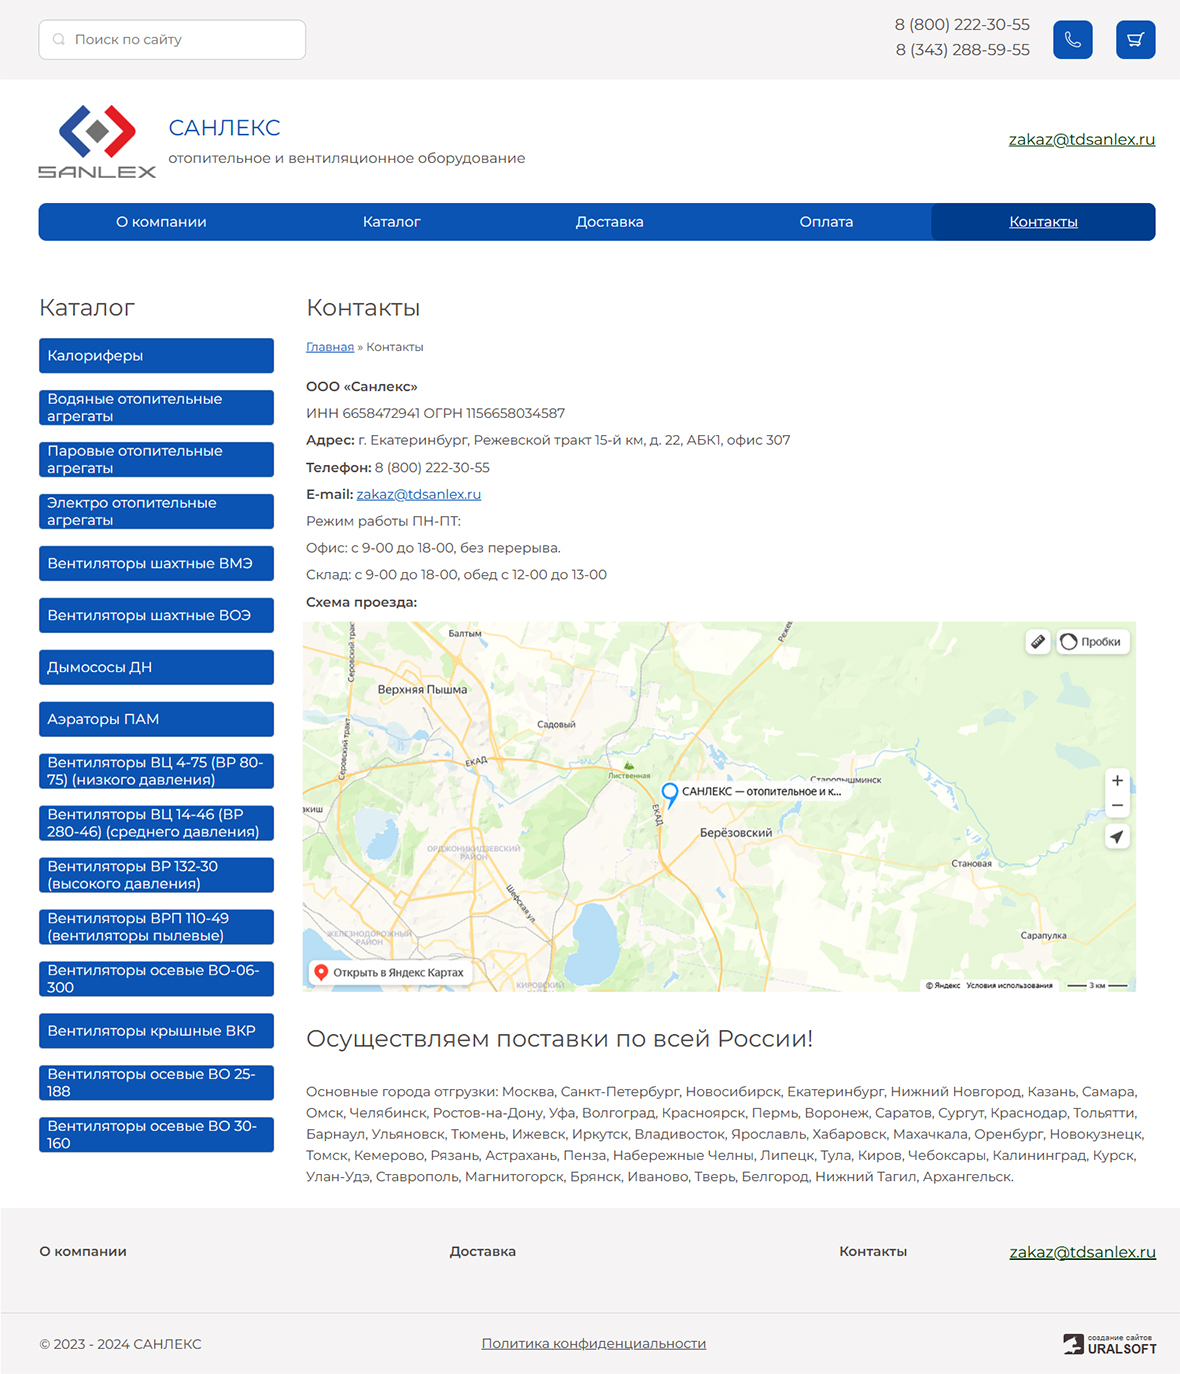Open Политика конфиденциальности link
Screen dimensions: 1180x1374
click(593, 1344)
